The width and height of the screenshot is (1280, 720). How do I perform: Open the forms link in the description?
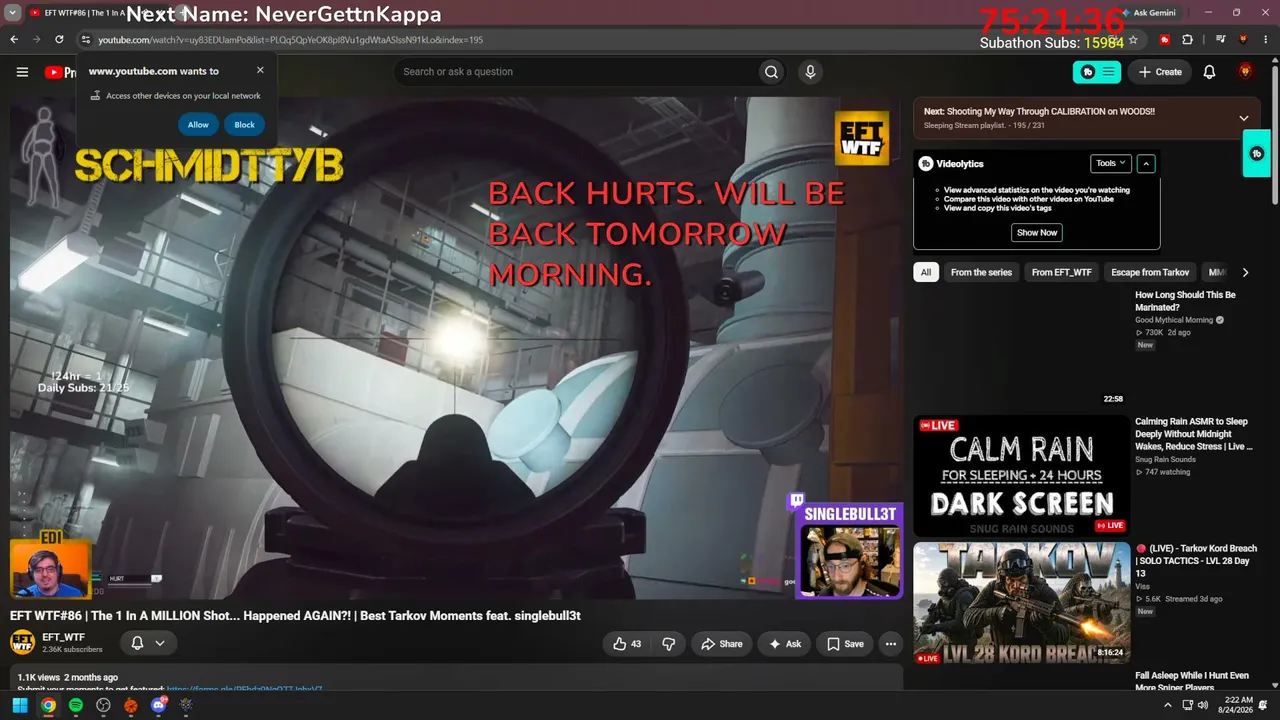(245, 688)
